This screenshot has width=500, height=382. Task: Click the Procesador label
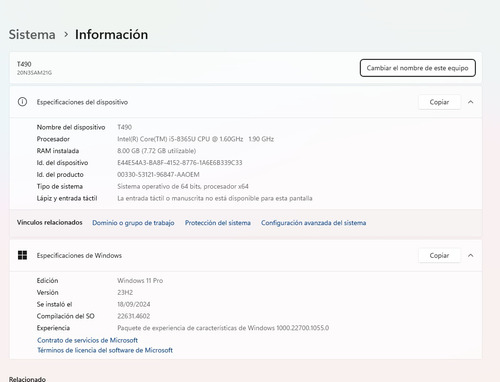coord(53,139)
